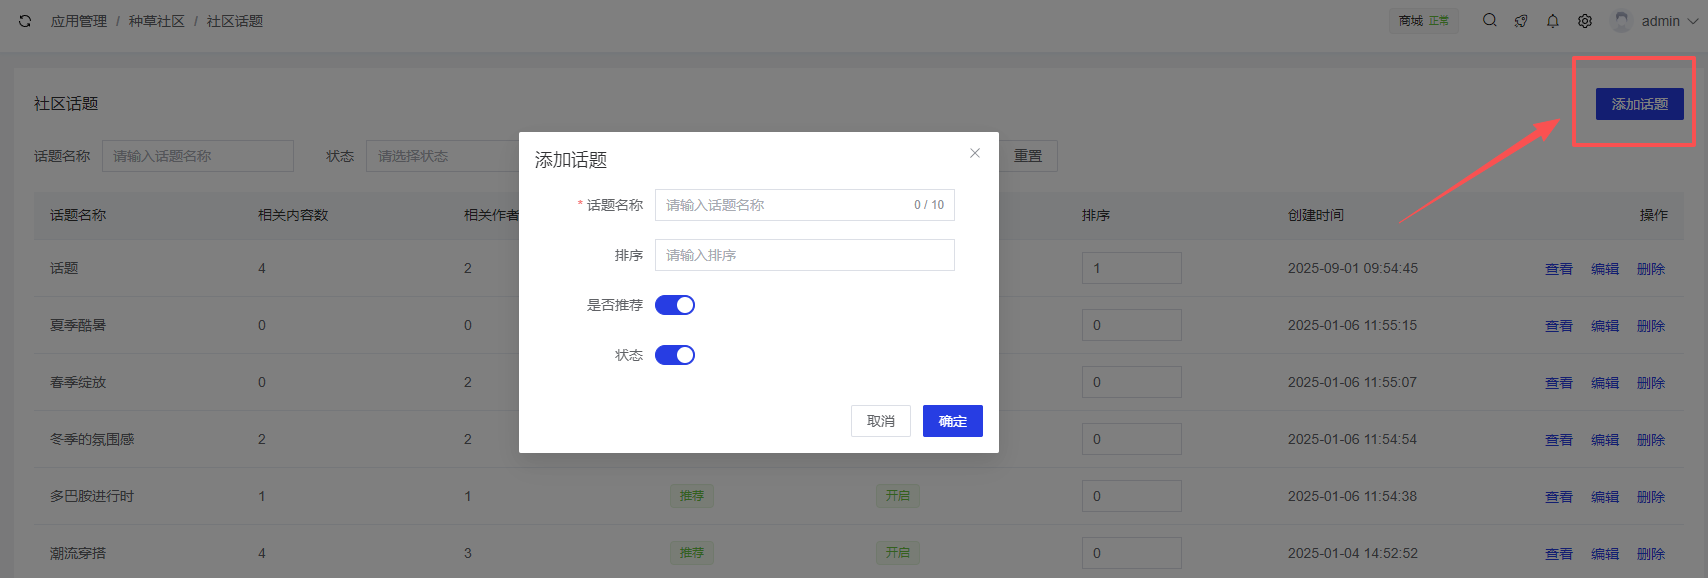
Task: Open the settings gear icon
Action: click(1585, 21)
